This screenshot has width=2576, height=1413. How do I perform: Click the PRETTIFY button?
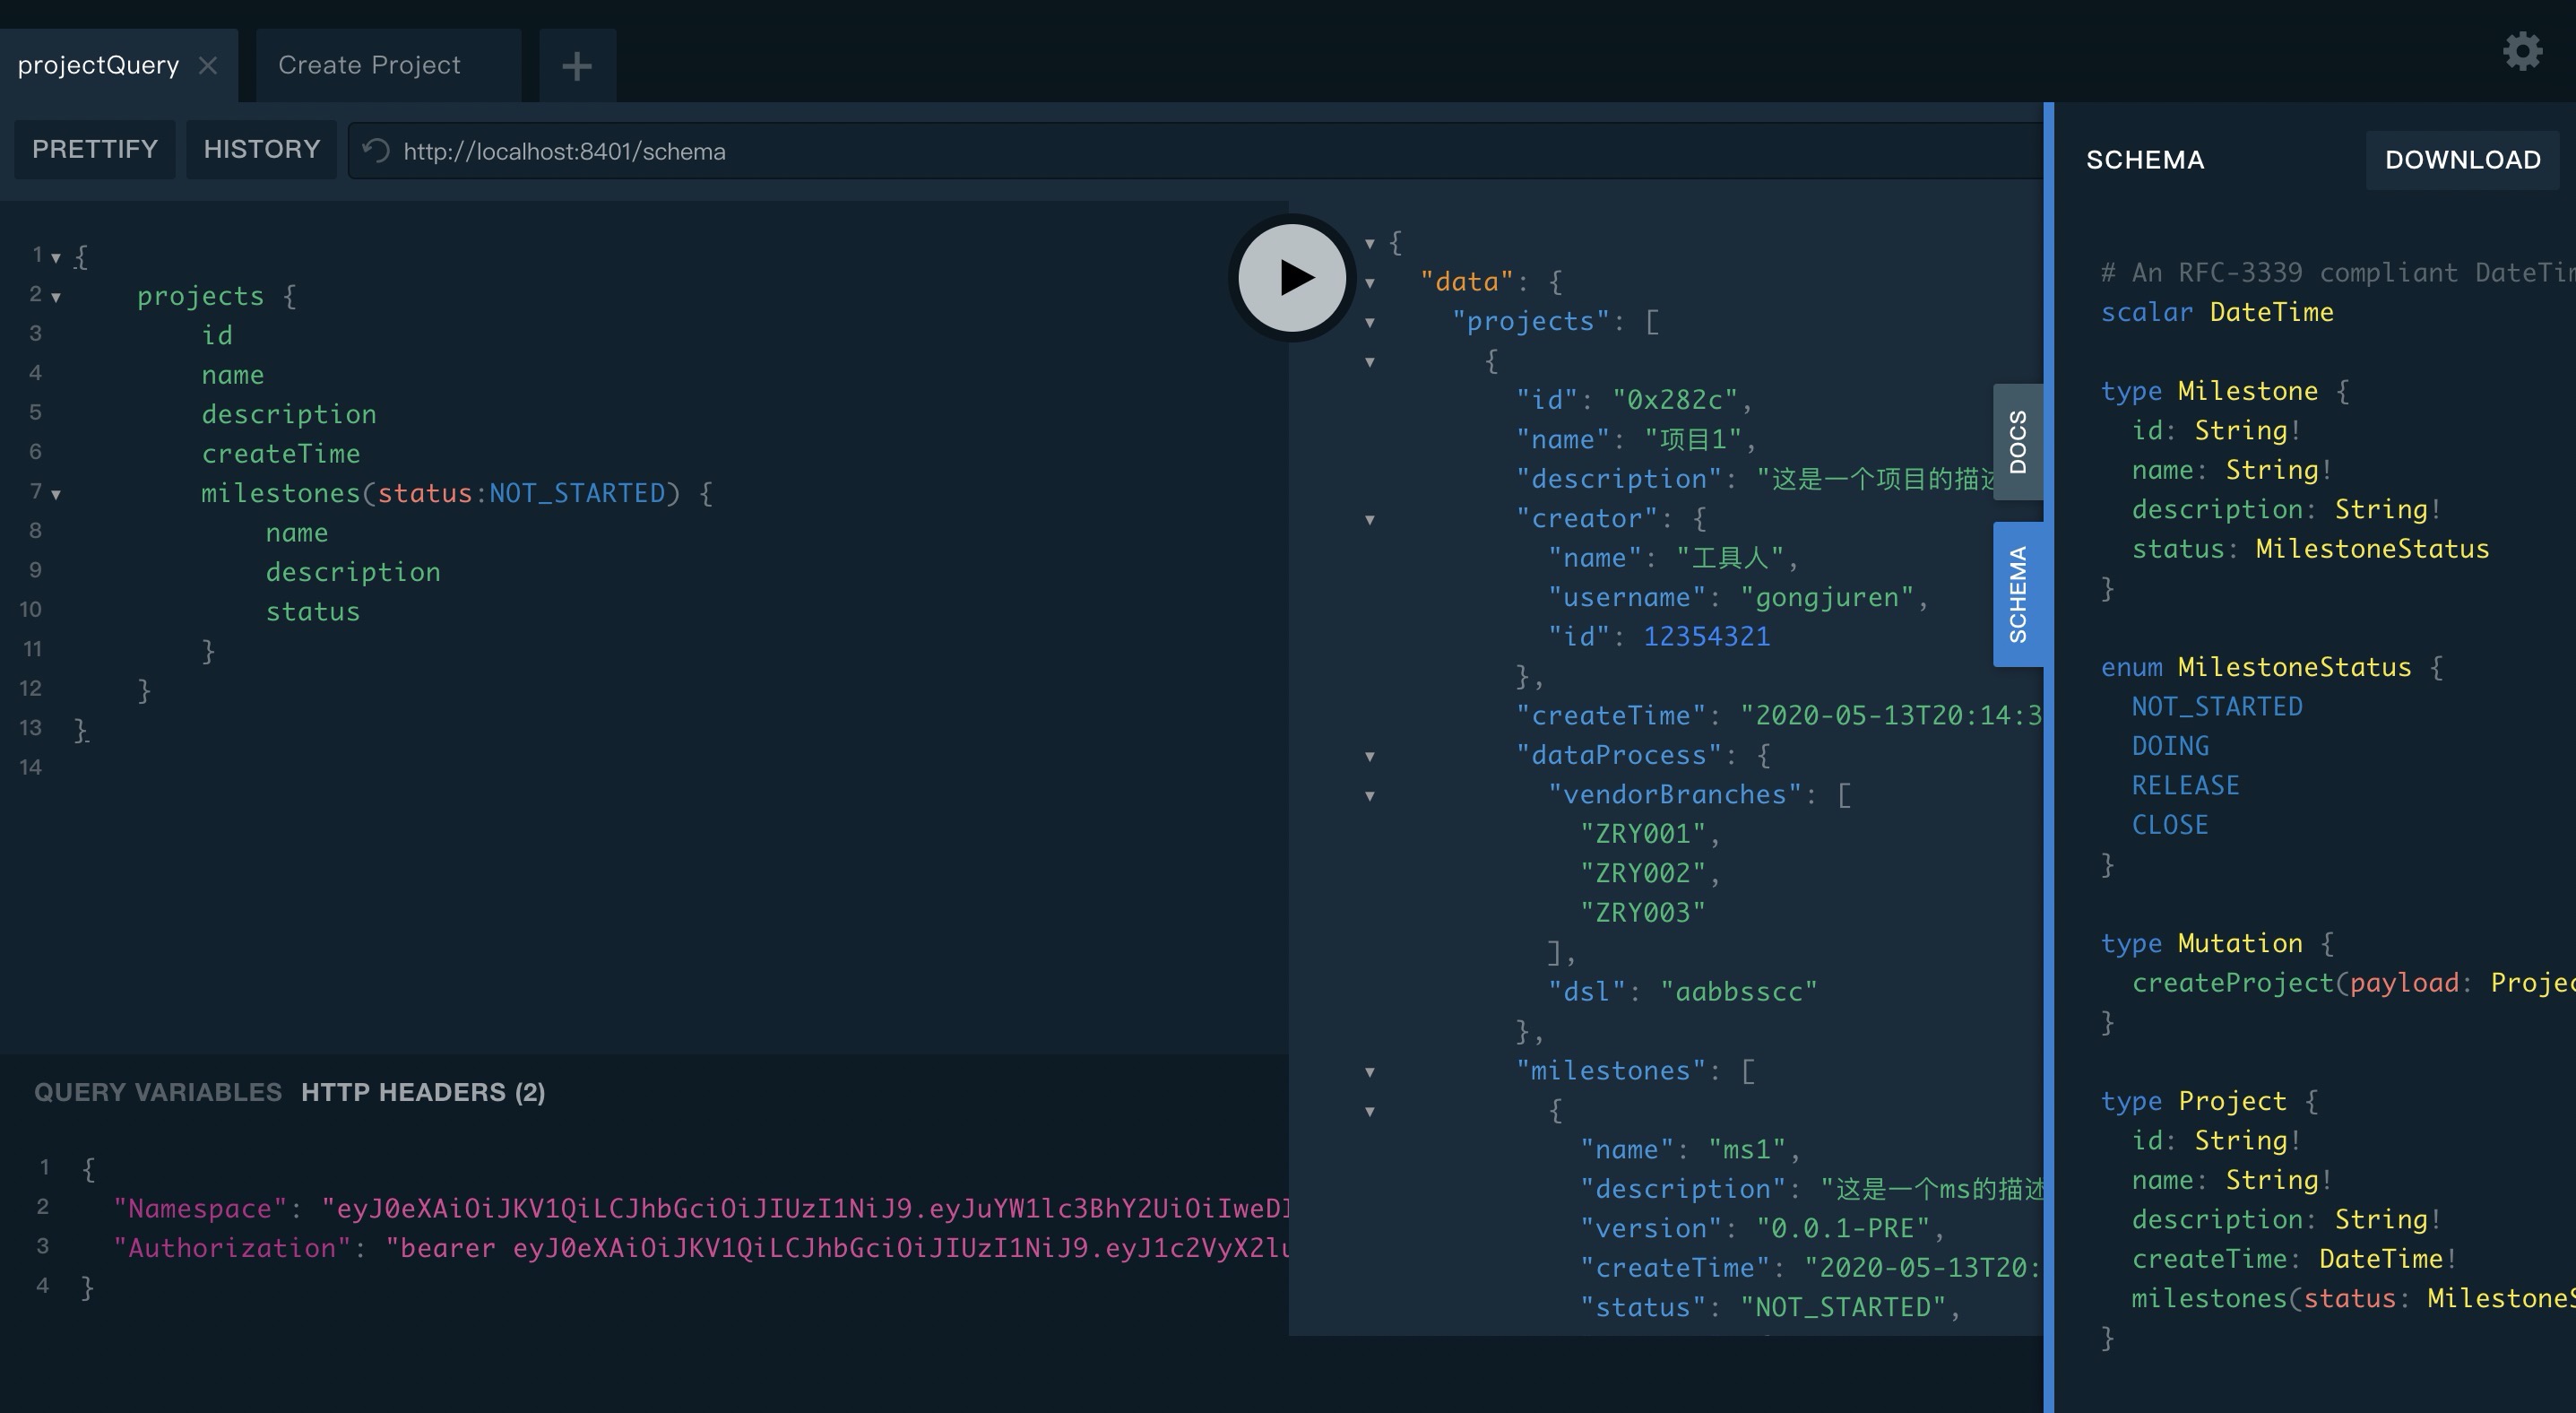94,150
